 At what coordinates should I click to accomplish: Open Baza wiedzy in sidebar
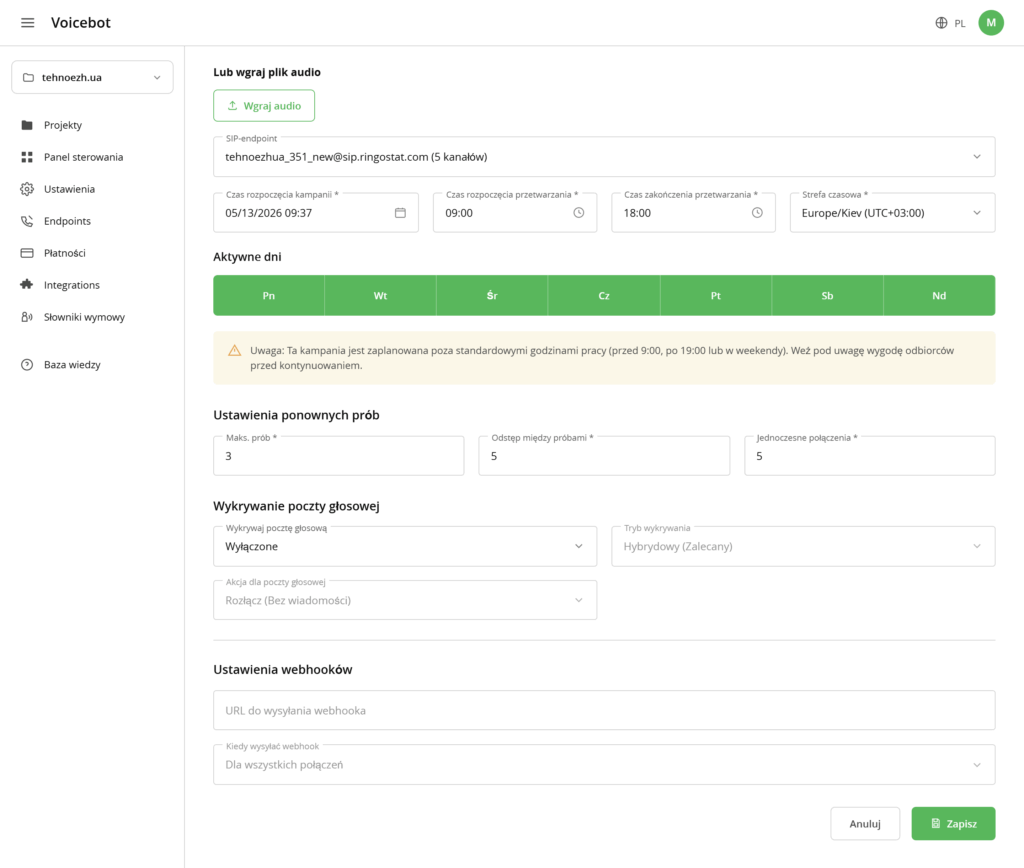tap(72, 364)
